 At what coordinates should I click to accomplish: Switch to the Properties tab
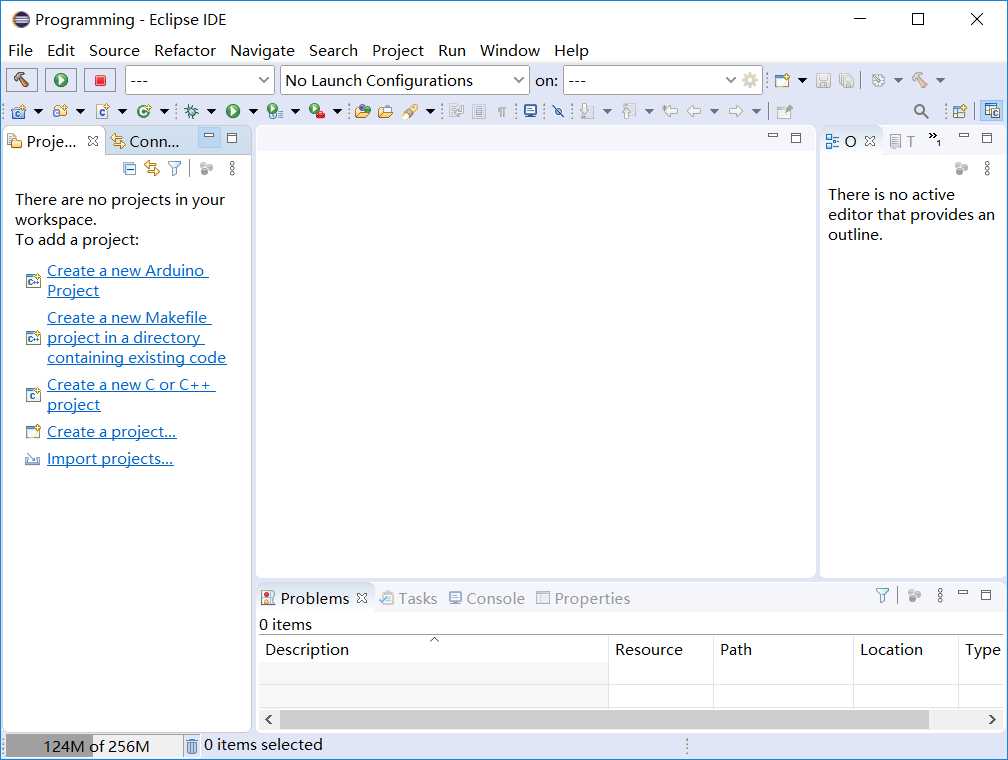click(583, 598)
